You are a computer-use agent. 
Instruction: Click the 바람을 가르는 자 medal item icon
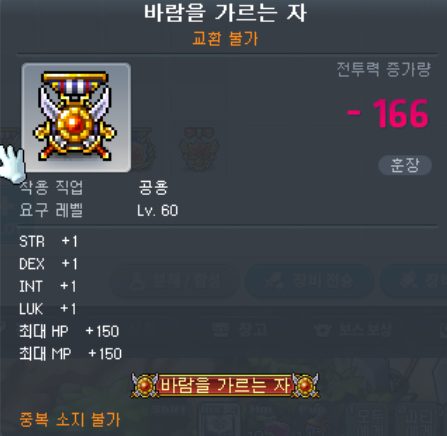pyautogui.click(x=76, y=117)
